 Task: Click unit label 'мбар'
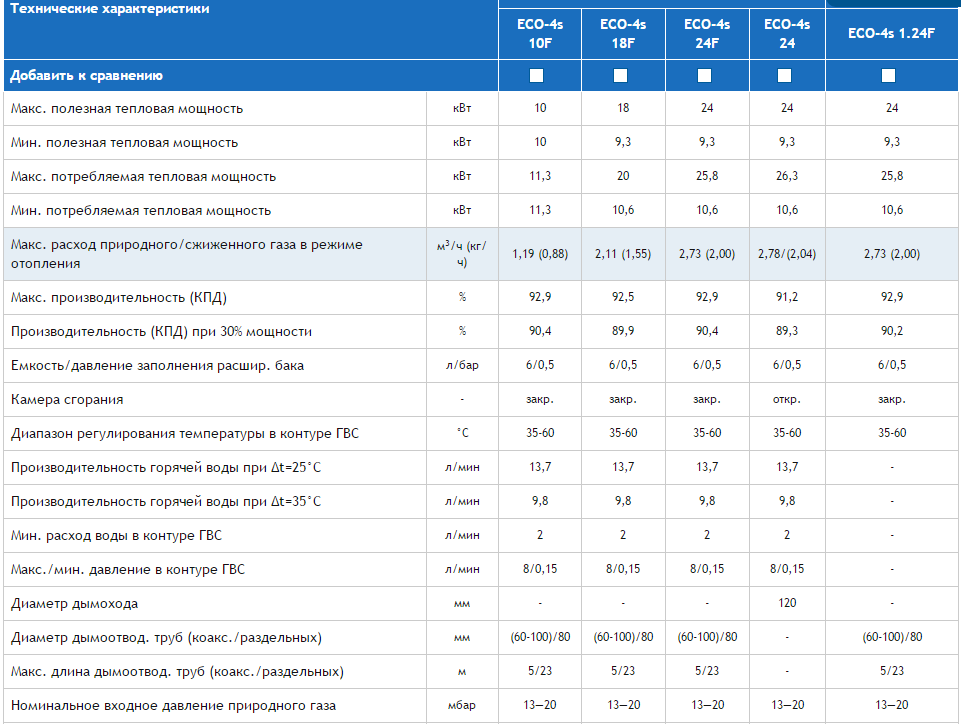click(x=462, y=705)
